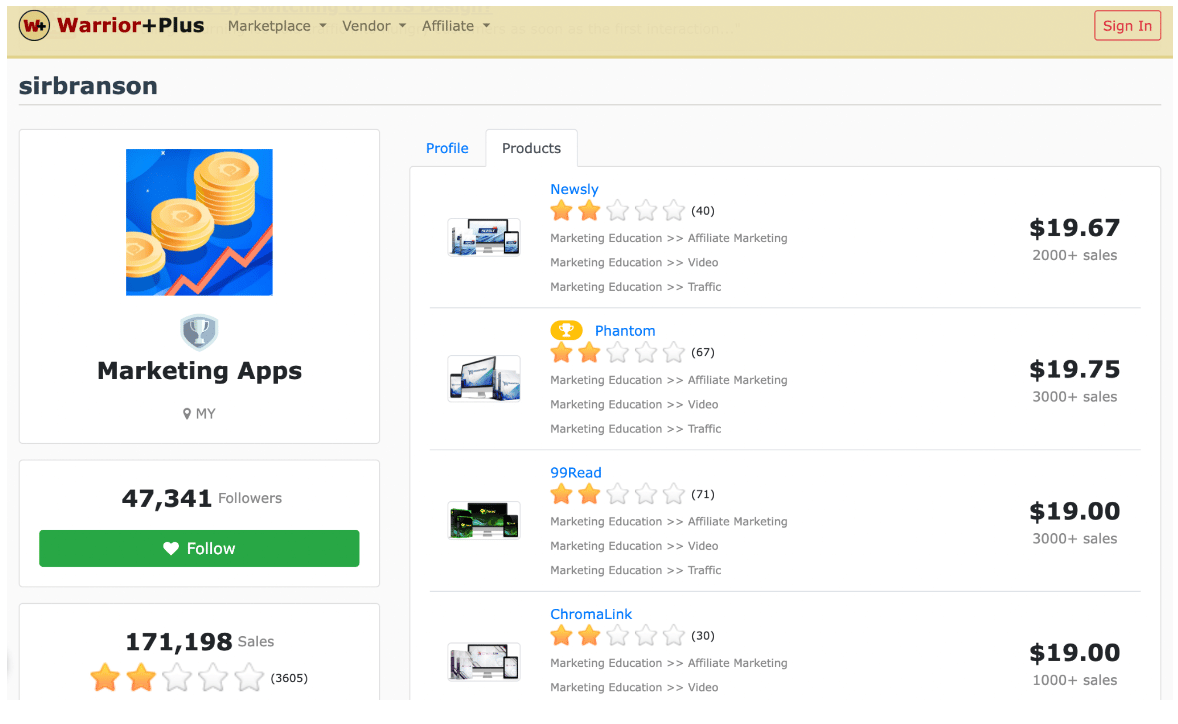Click the Newsly product thumbnail

[484, 237]
